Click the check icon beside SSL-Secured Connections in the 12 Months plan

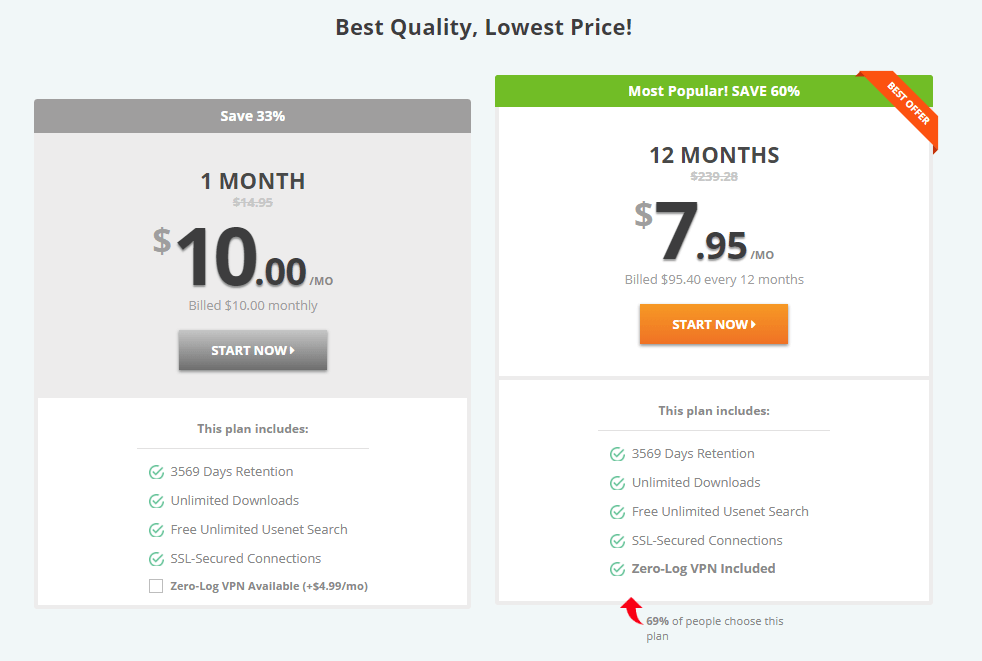[618, 540]
